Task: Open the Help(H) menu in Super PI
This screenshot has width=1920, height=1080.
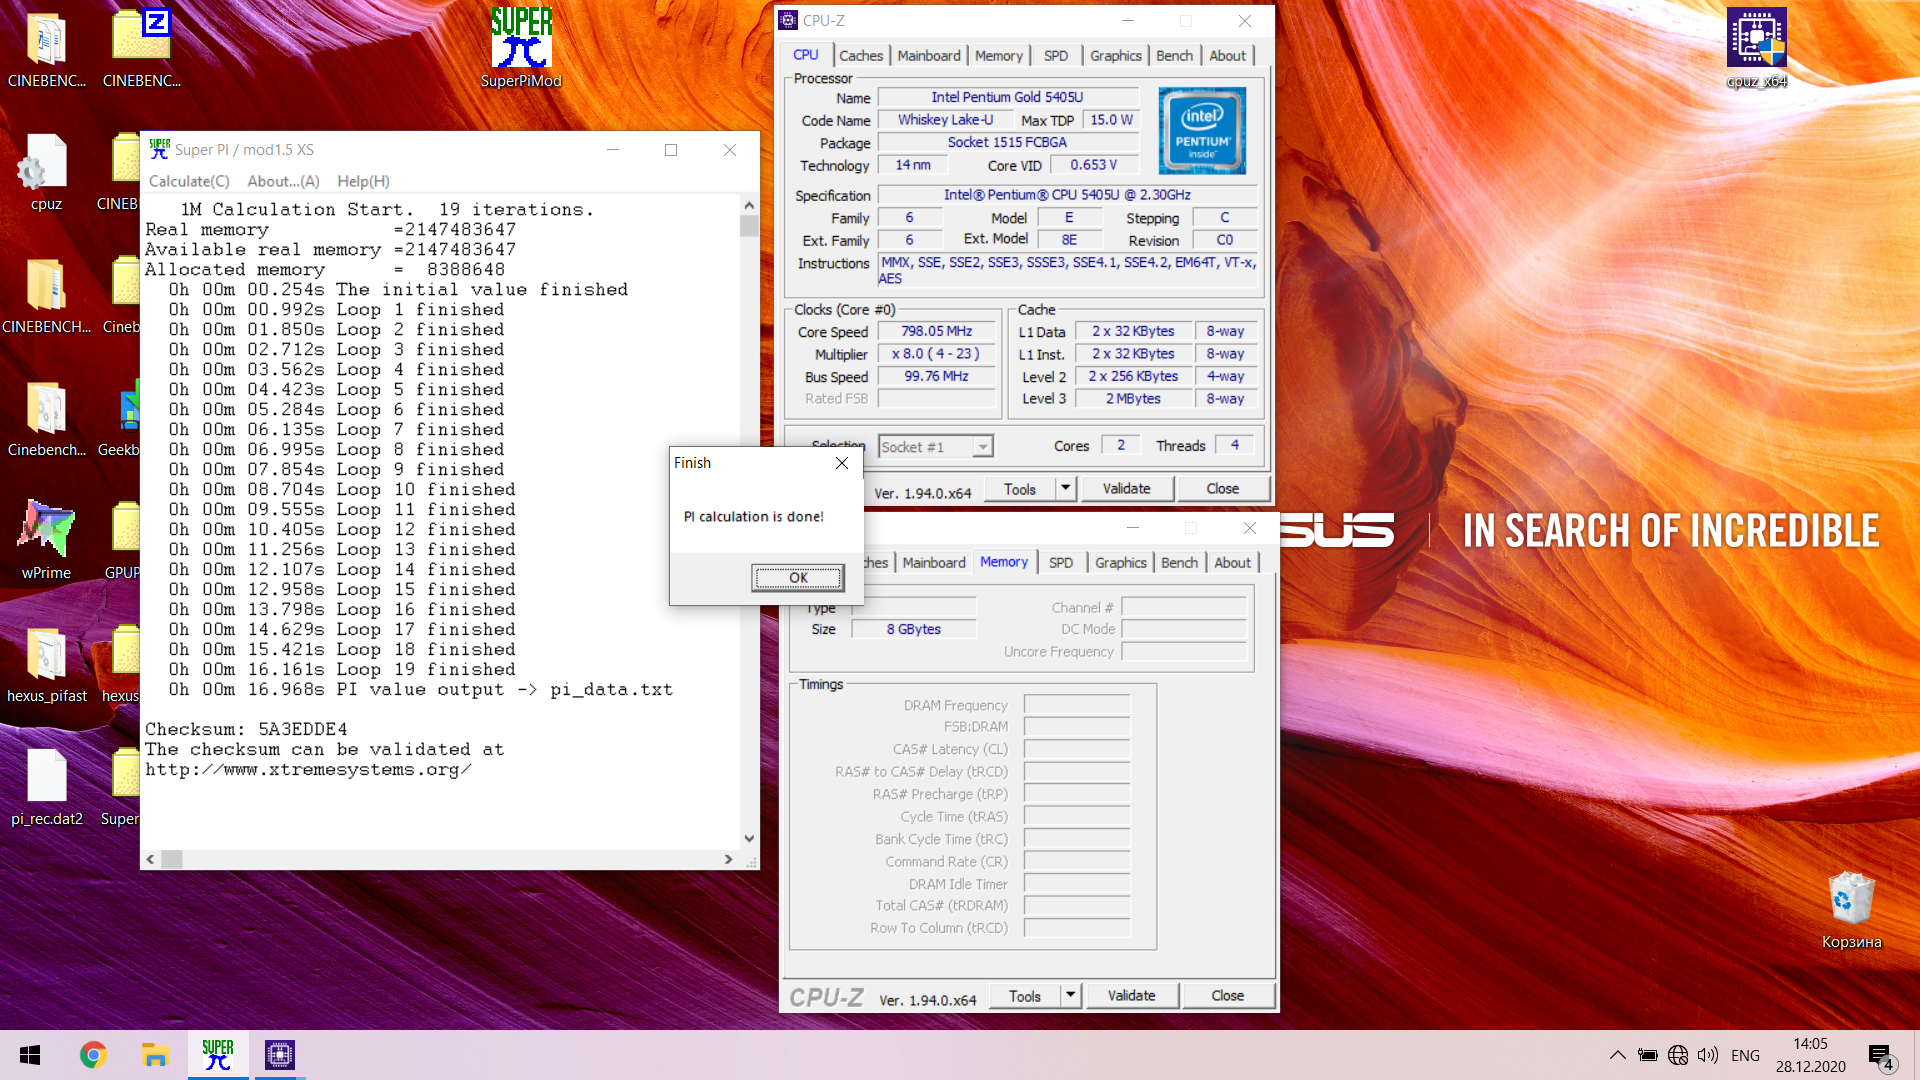Action: 363,181
